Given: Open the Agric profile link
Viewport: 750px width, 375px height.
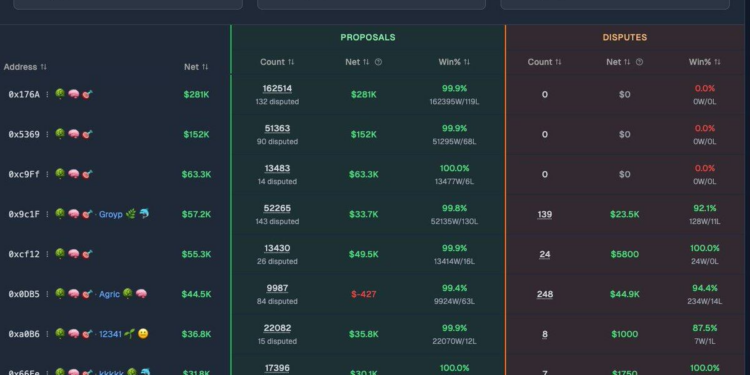Looking at the screenshot, I should [109, 294].
